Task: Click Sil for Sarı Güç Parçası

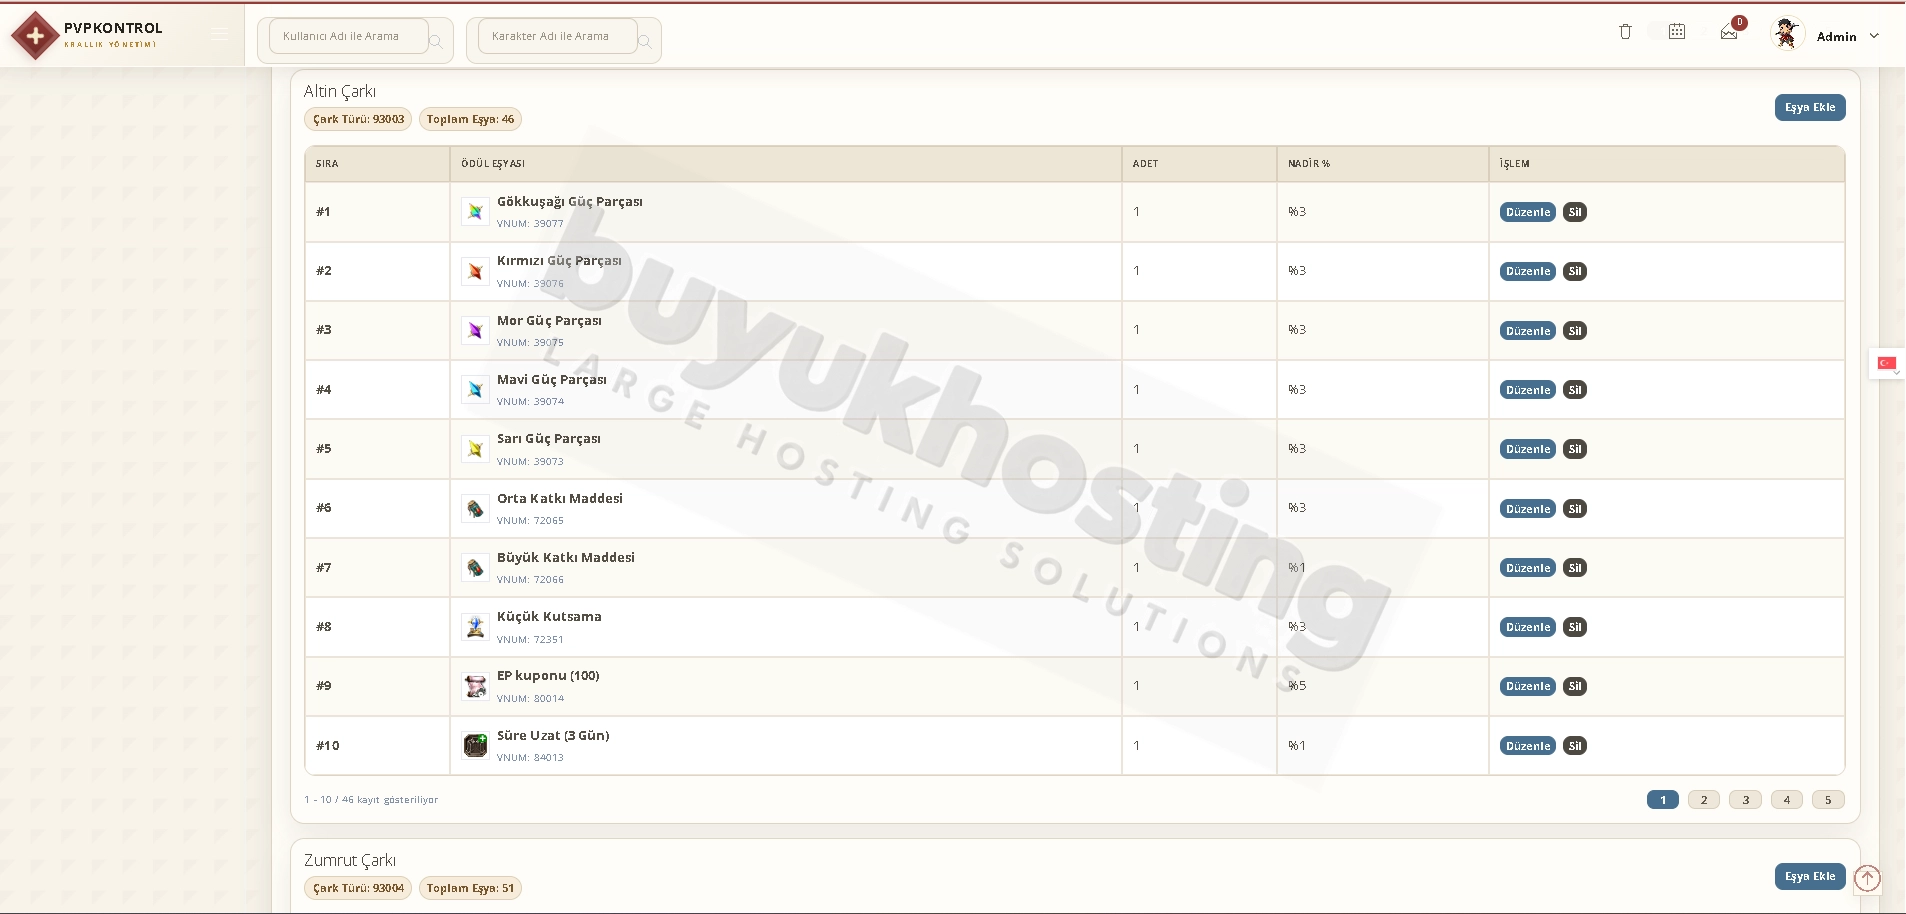Action: 1575,449
